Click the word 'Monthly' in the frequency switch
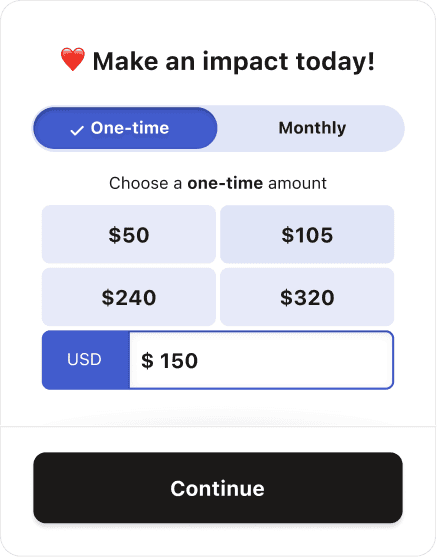Viewport: 437px width, 557px height. tap(312, 128)
